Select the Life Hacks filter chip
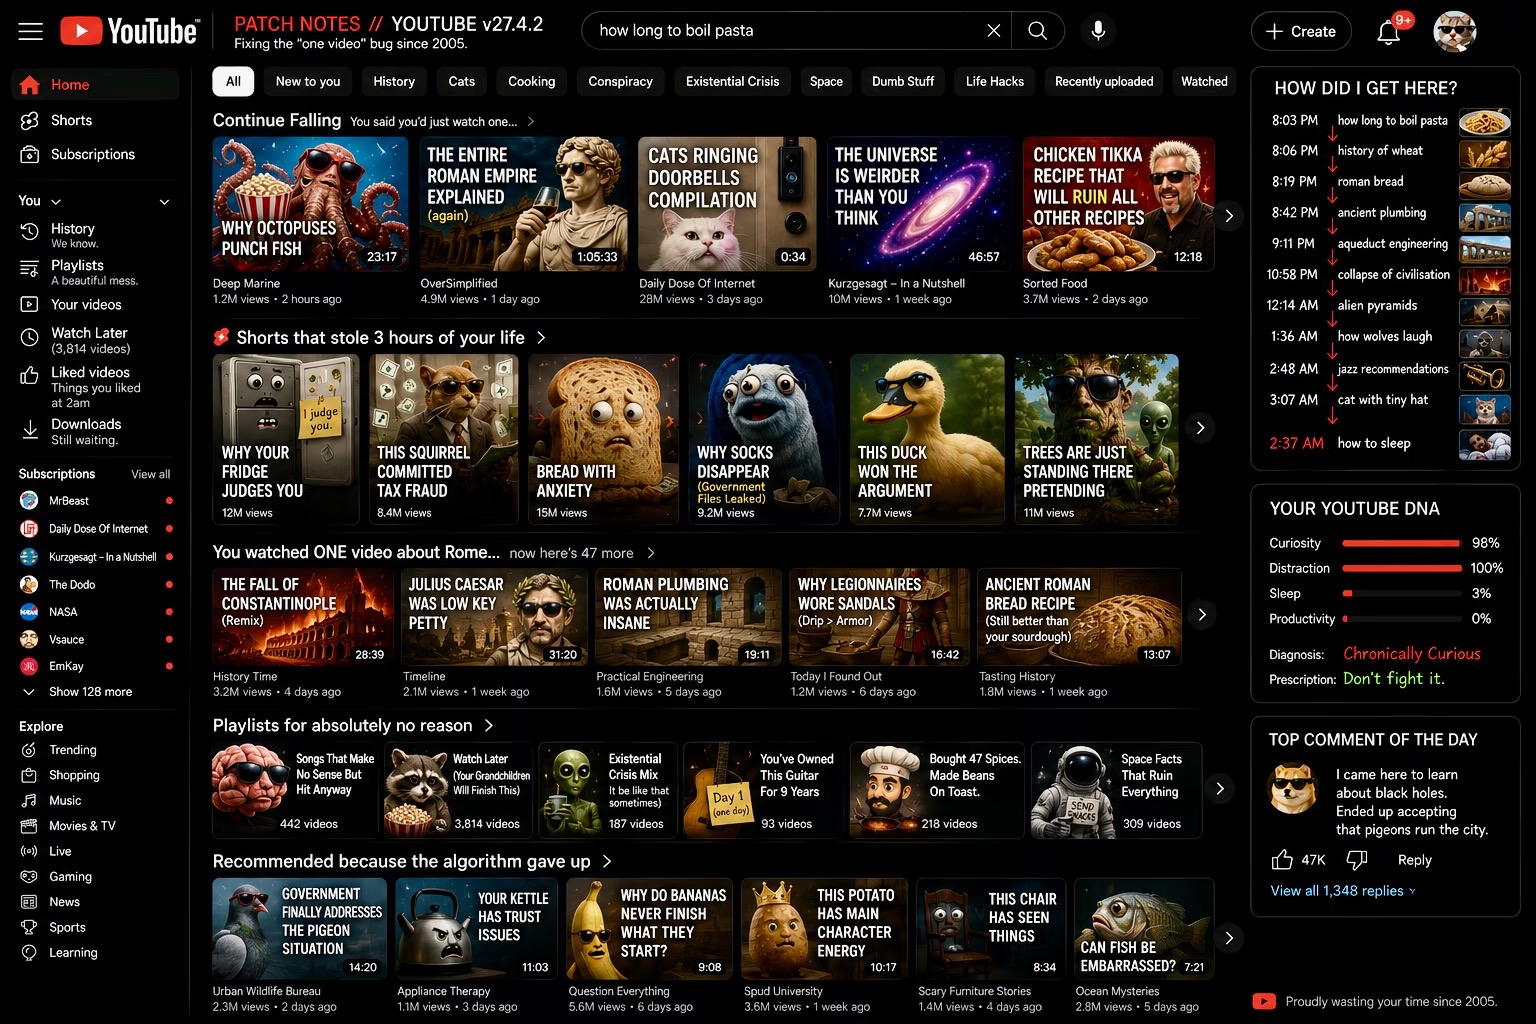Screen dimensions: 1536x1024 [x=995, y=82]
